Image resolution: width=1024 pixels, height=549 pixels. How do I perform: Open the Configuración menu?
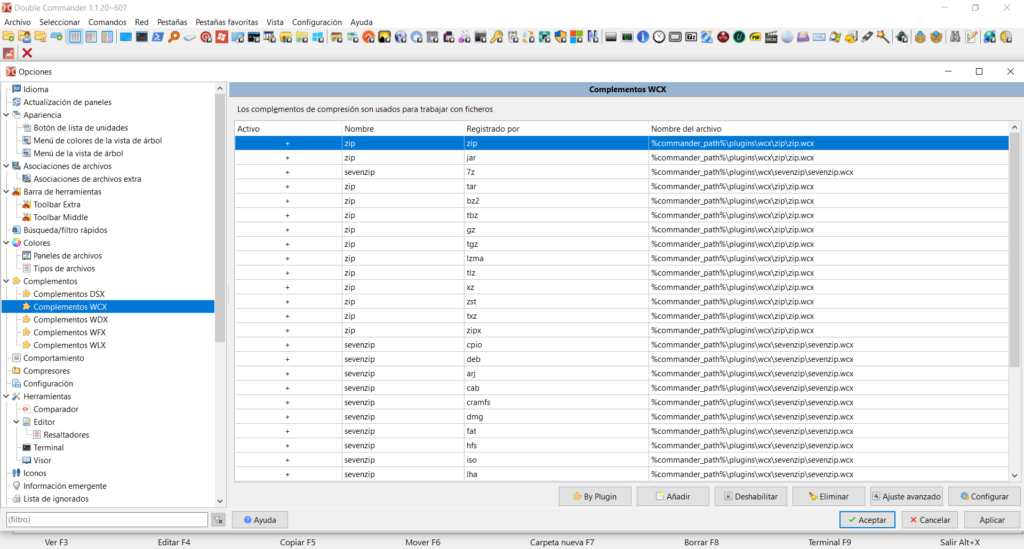click(x=317, y=22)
